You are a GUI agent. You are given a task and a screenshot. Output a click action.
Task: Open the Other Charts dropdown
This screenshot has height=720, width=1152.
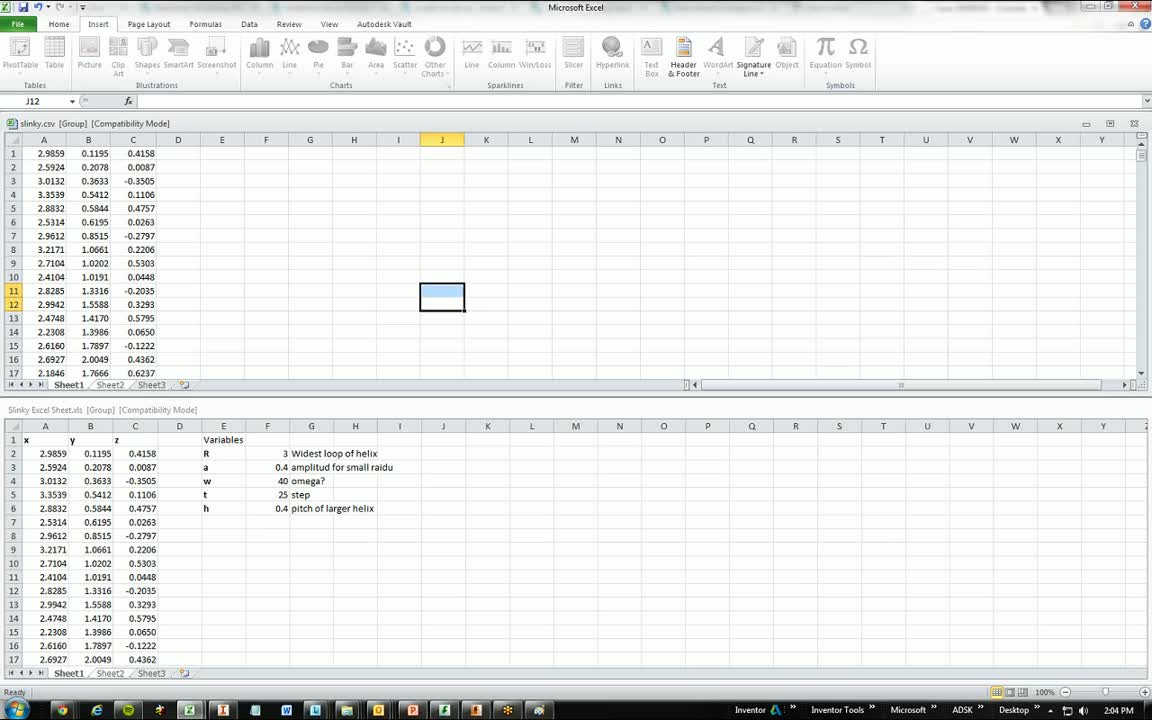434,55
